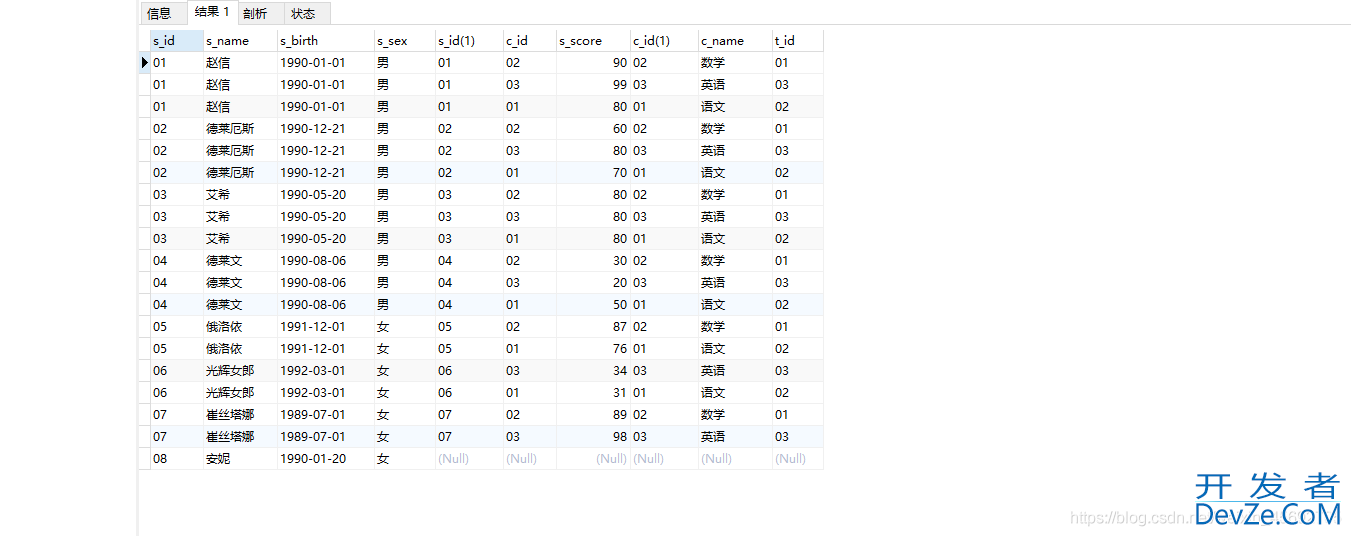Switch to the 信息 tab
The width and height of the screenshot is (1351, 536).
point(159,13)
